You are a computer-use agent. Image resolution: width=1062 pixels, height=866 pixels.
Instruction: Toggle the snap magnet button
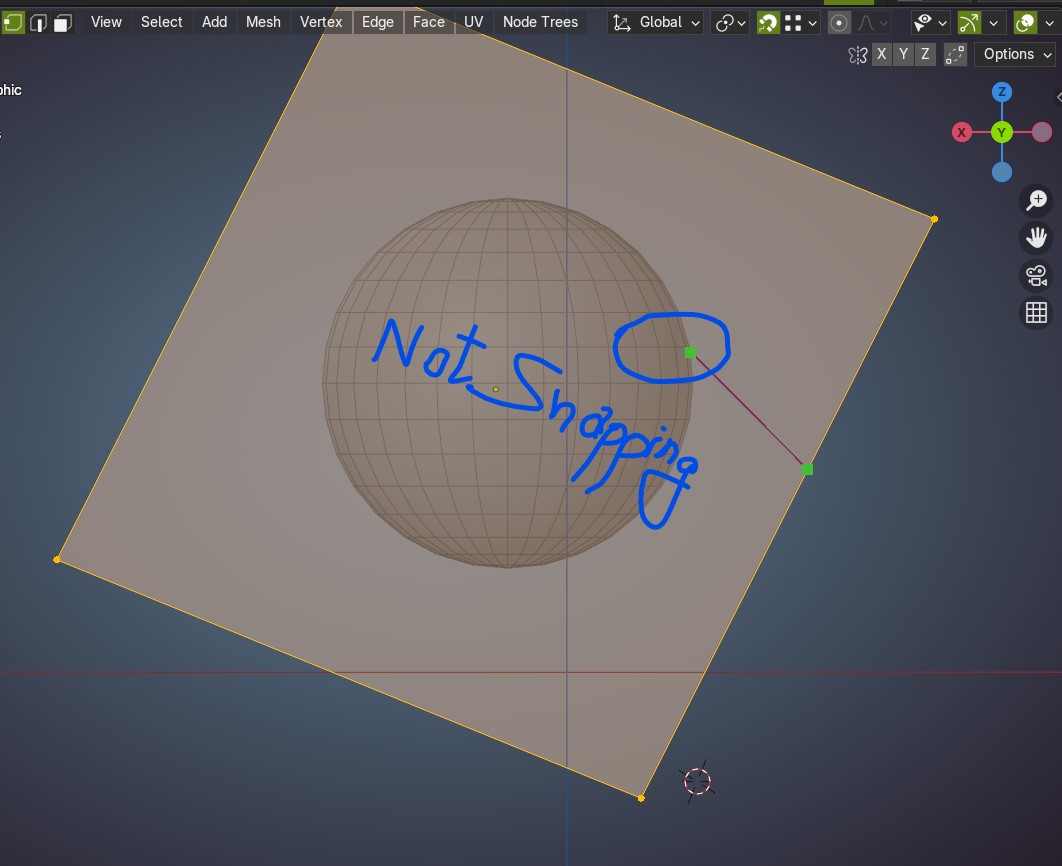click(768, 23)
